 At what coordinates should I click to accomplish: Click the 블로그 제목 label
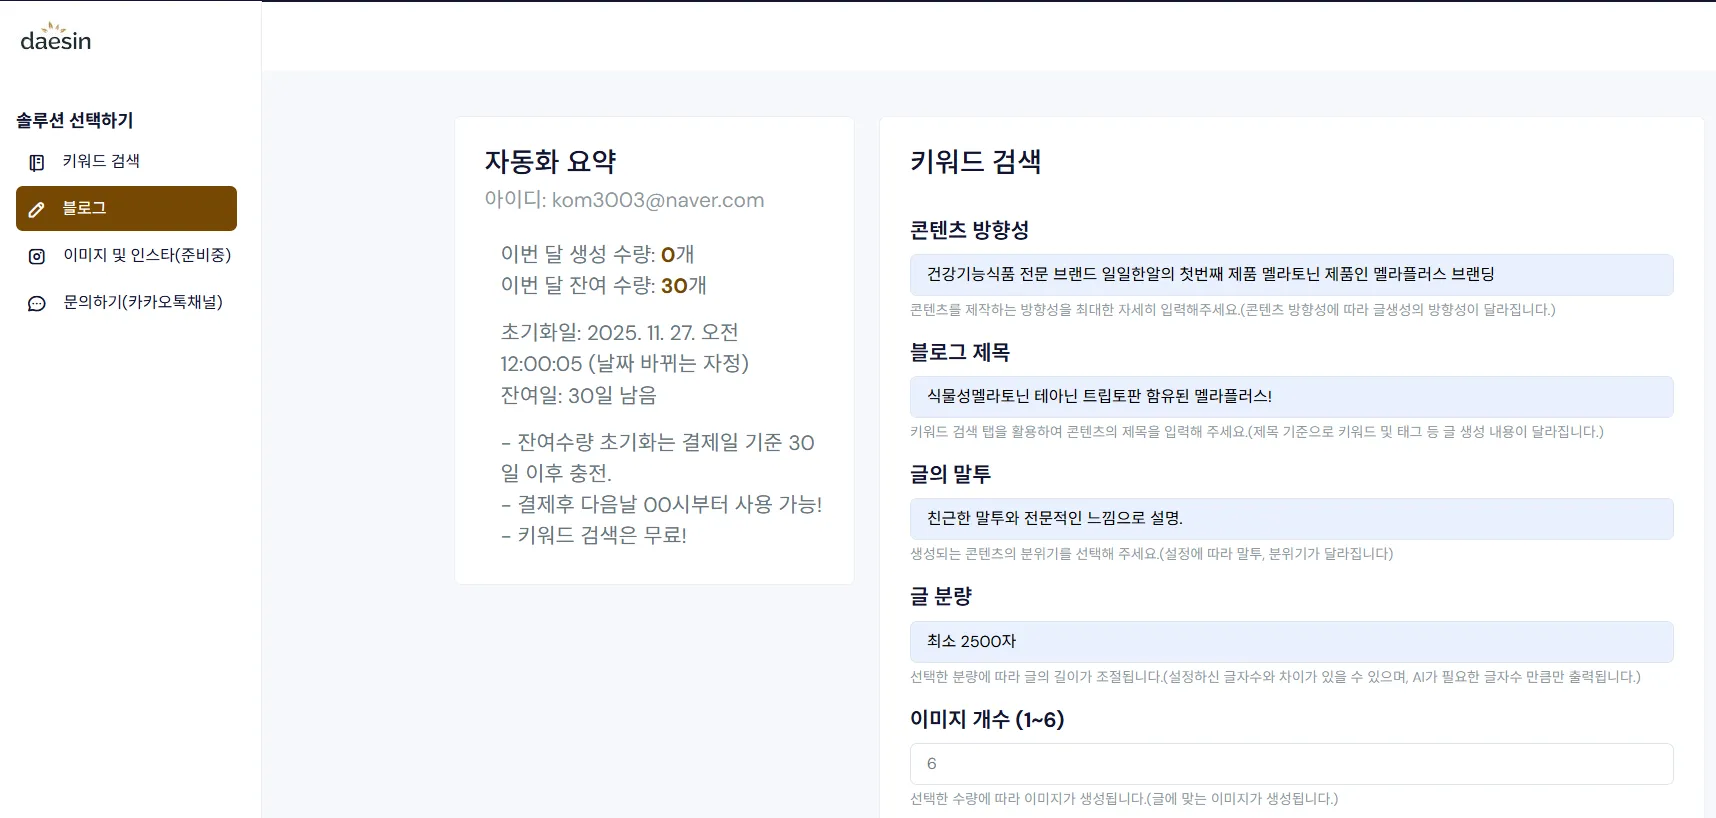pos(960,352)
